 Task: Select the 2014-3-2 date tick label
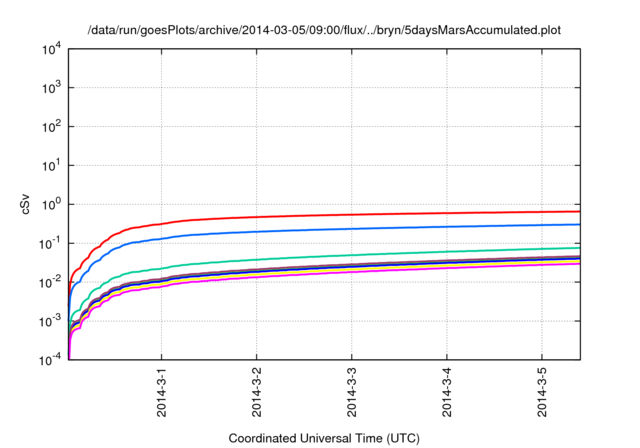click(x=256, y=392)
